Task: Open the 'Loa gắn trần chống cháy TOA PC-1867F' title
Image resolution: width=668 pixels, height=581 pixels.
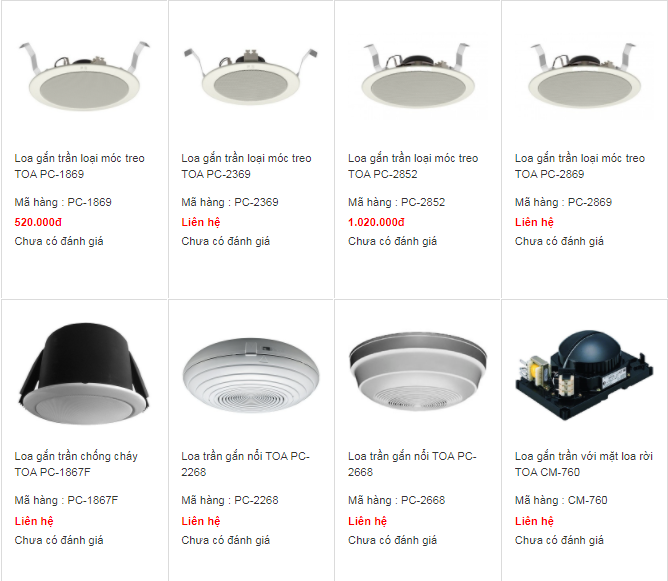Action: (76, 464)
